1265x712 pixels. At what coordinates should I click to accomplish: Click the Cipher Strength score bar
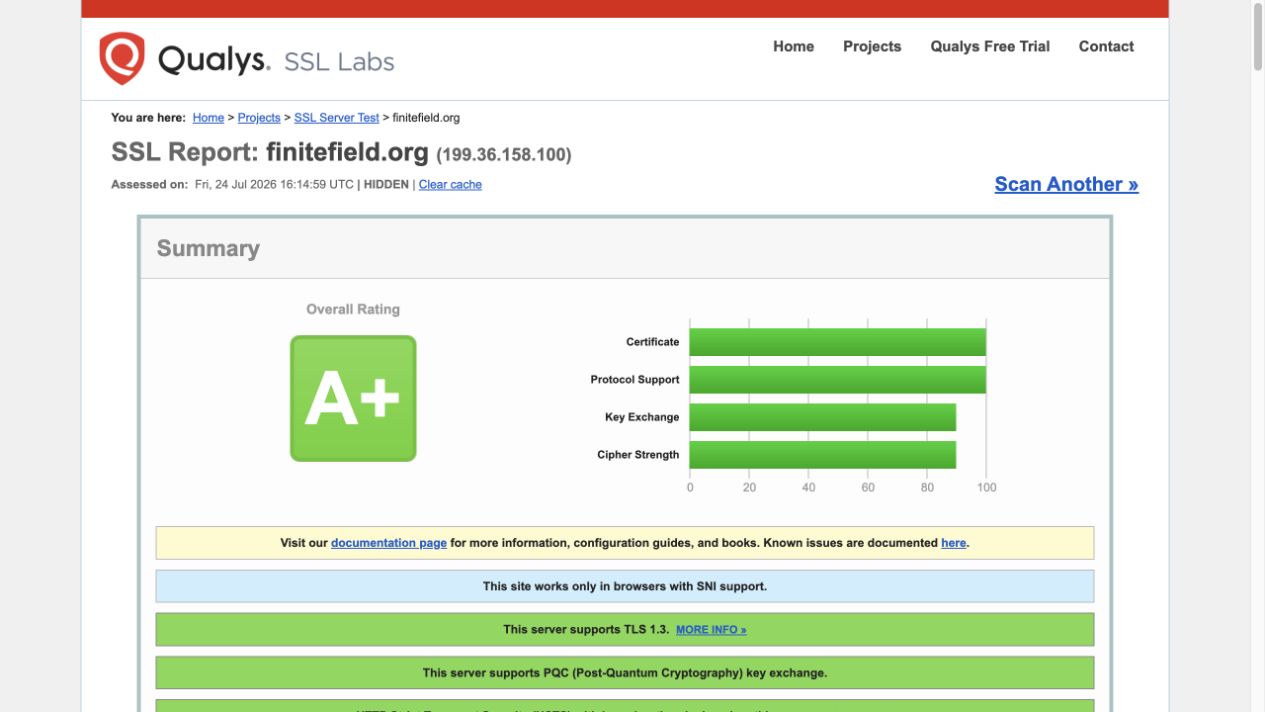pyautogui.click(x=823, y=455)
